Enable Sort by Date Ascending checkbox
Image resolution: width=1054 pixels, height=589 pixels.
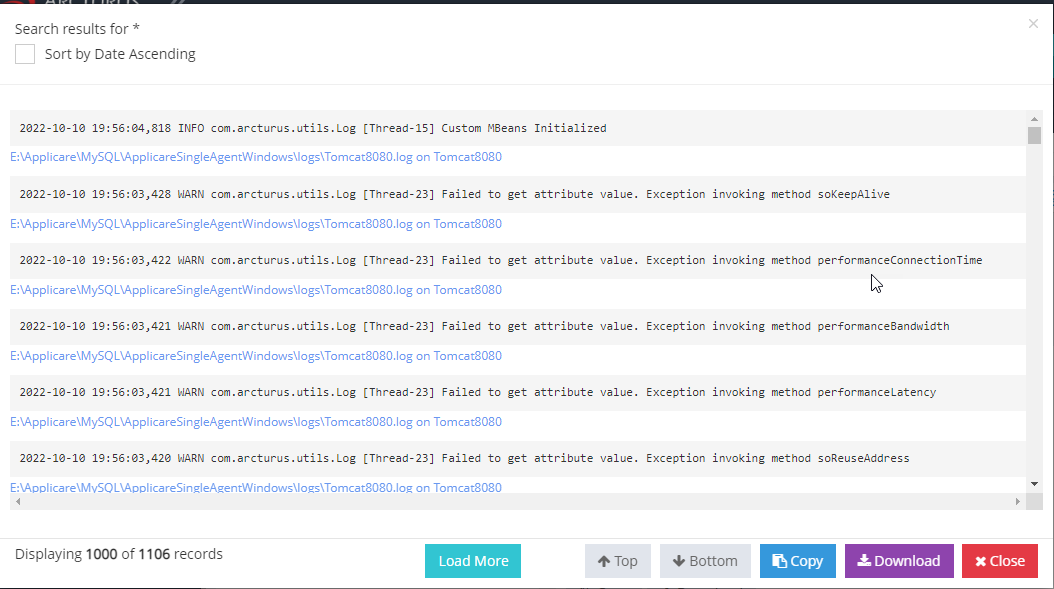(25, 54)
